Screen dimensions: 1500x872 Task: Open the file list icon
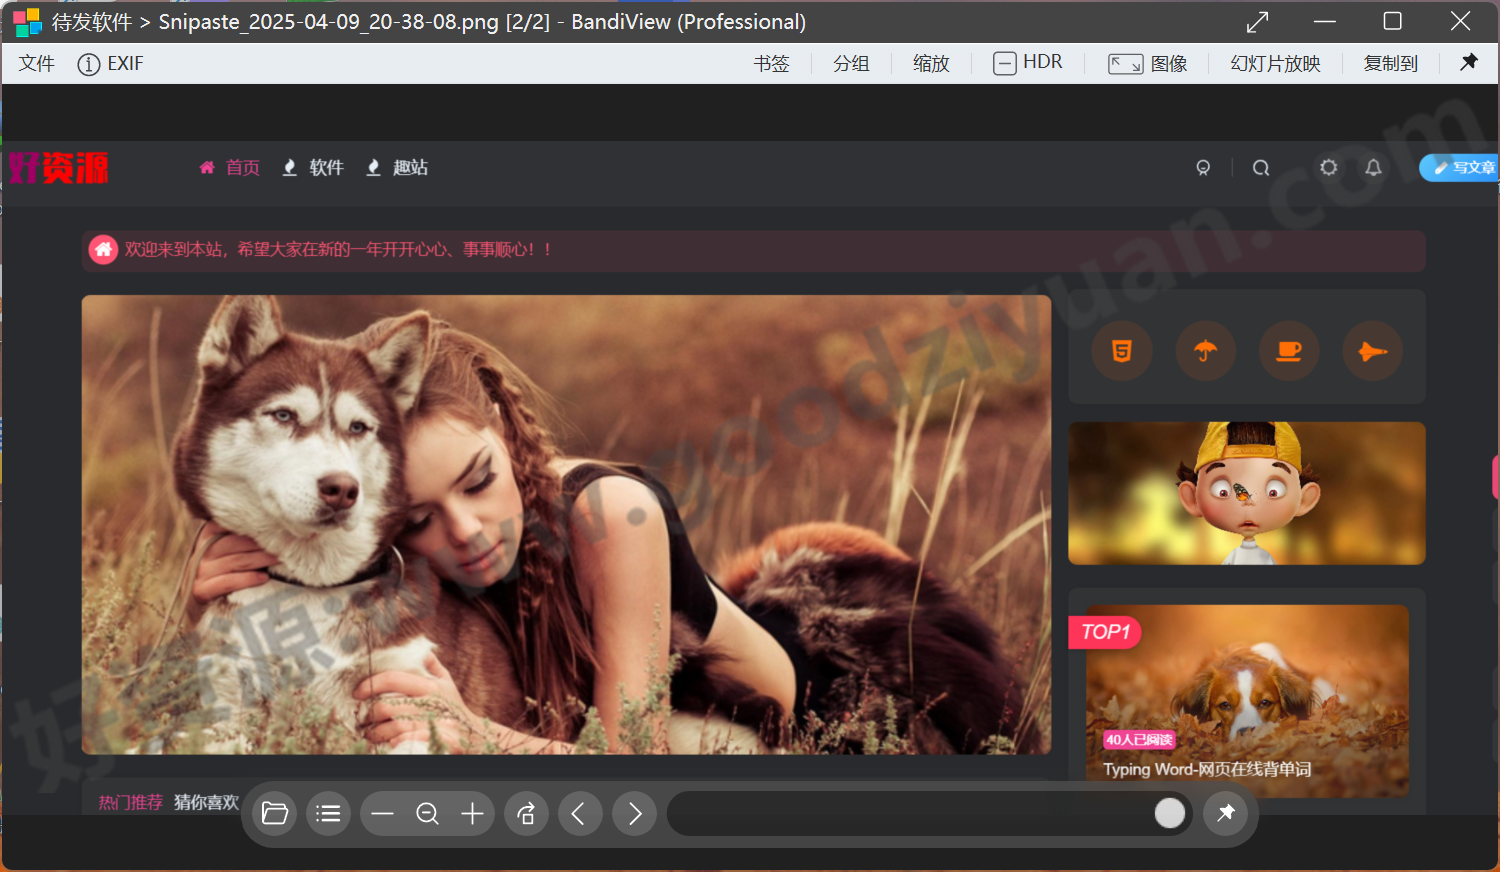click(328, 814)
